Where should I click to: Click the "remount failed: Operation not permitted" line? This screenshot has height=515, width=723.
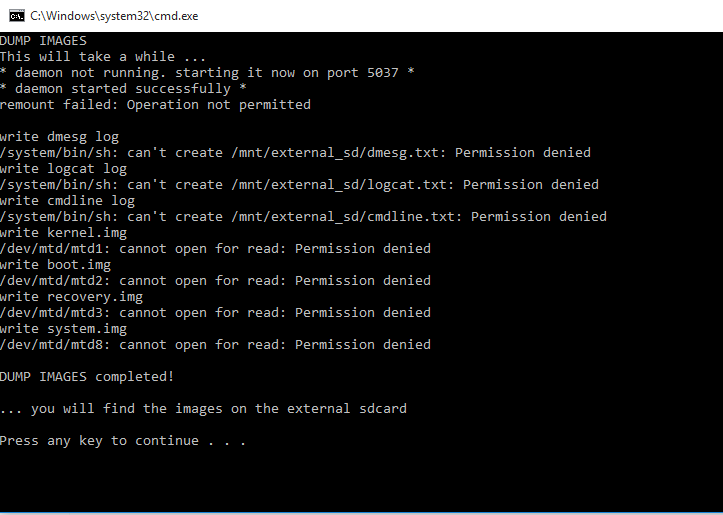tap(155, 105)
